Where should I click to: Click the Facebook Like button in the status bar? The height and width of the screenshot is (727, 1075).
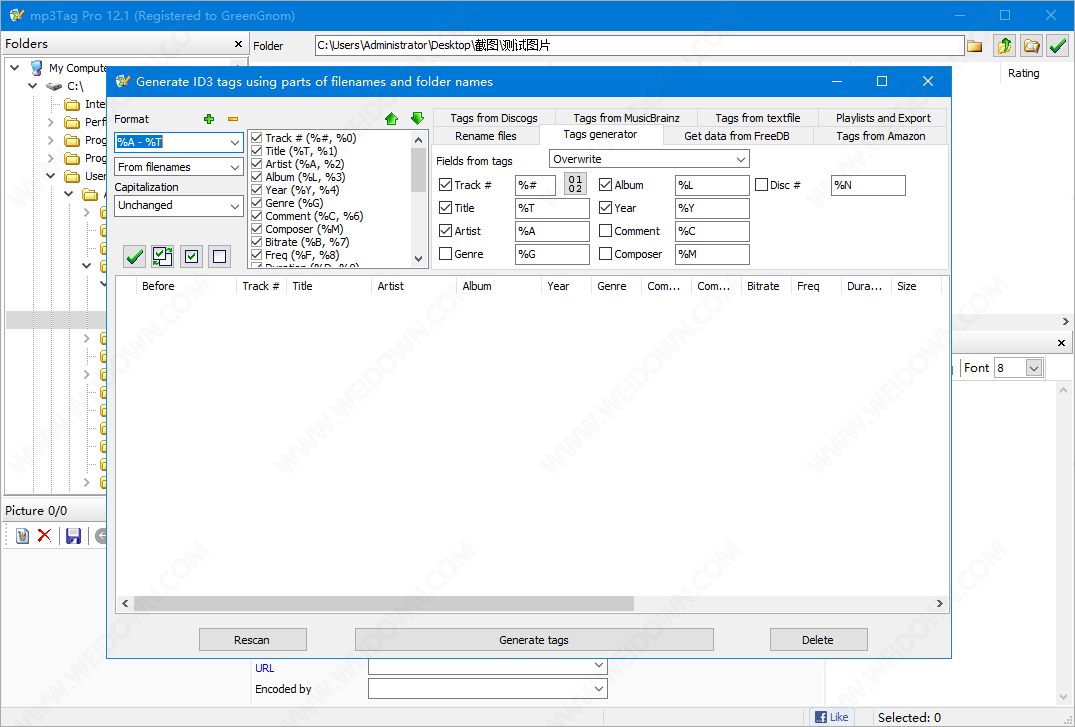click(832, 717)
